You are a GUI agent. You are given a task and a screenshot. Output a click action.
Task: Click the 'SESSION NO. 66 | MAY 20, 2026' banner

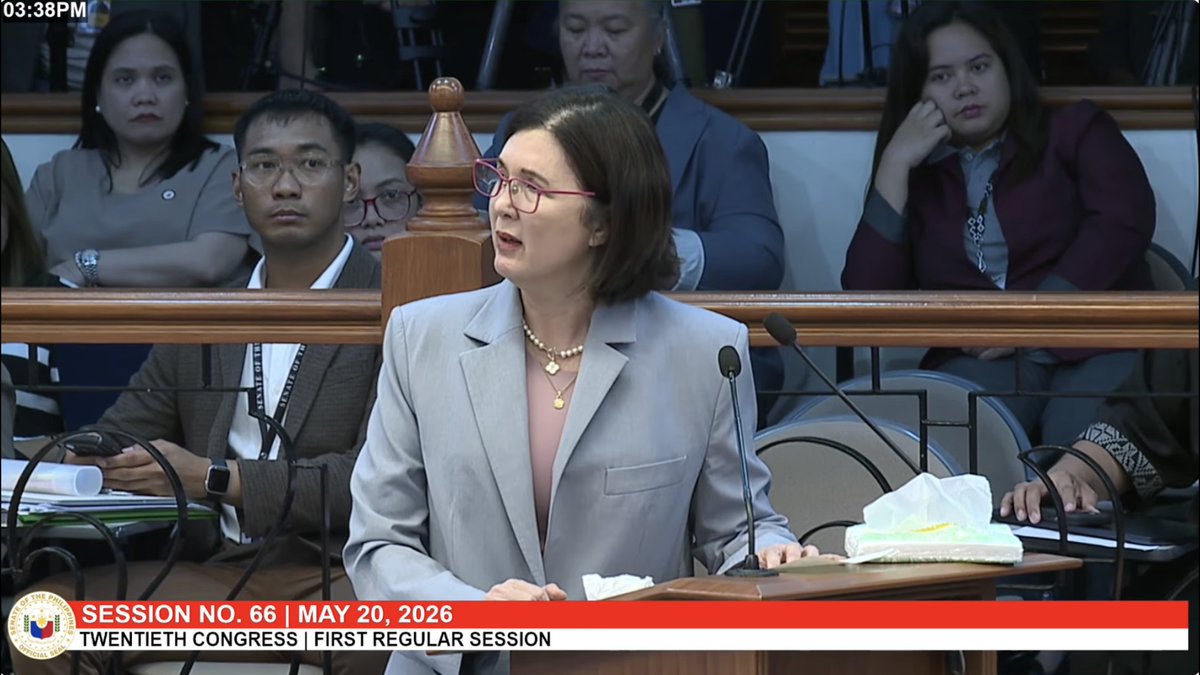click(632, 614)
